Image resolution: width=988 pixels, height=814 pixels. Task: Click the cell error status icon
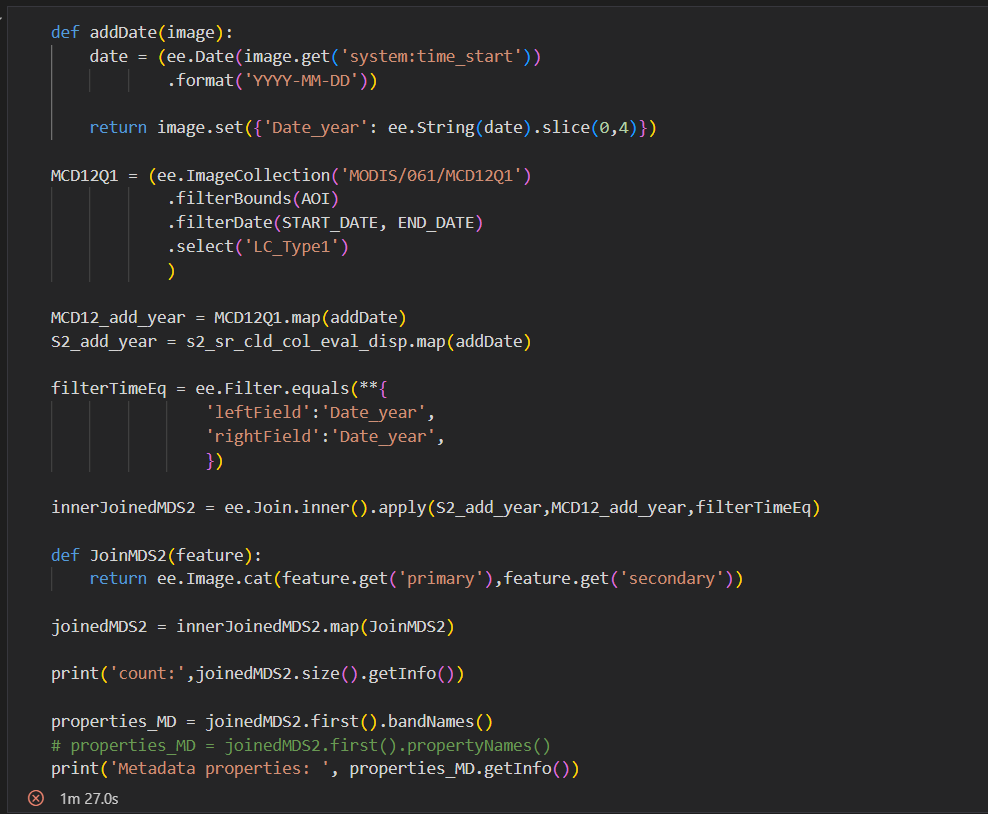[36, 798]
